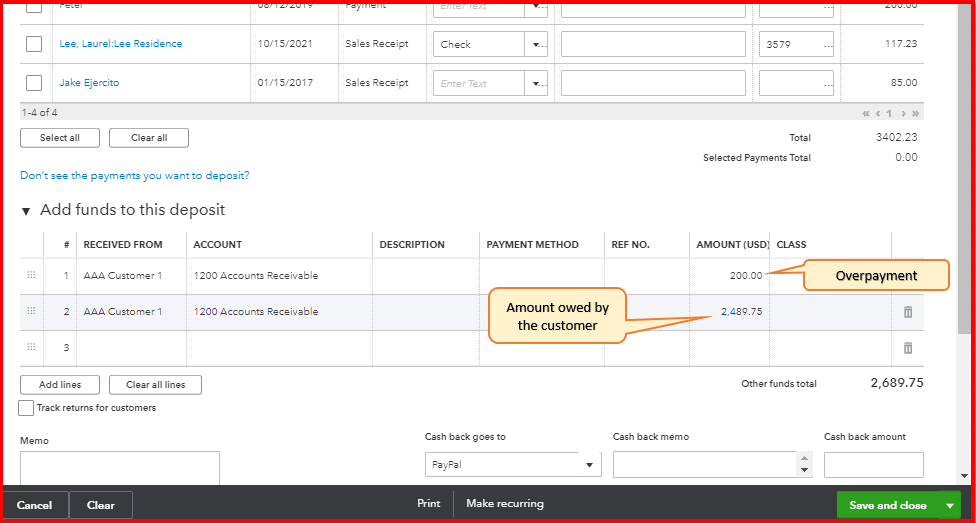Click Clear all lines button
The height and width of the screenshot is (523, 976).
(x=156, y=385)
